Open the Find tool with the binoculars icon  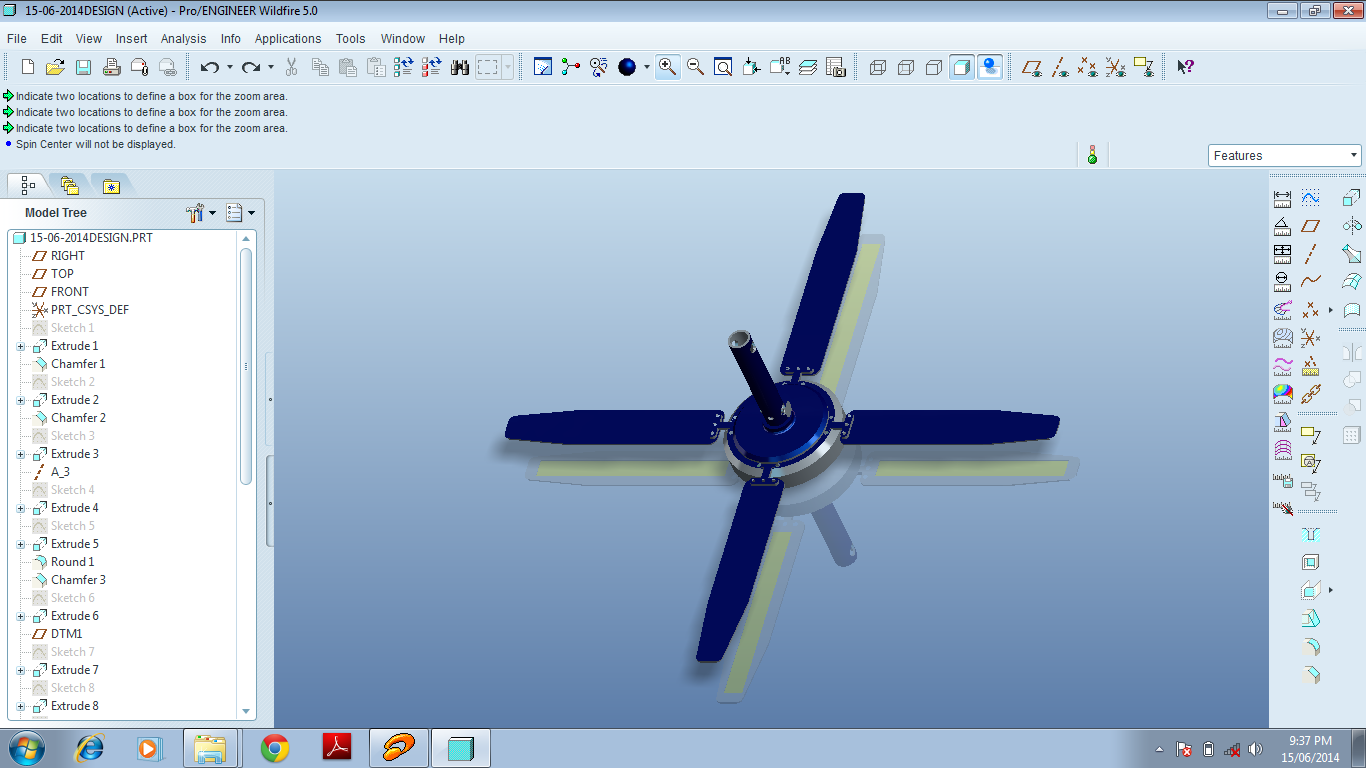460,67
